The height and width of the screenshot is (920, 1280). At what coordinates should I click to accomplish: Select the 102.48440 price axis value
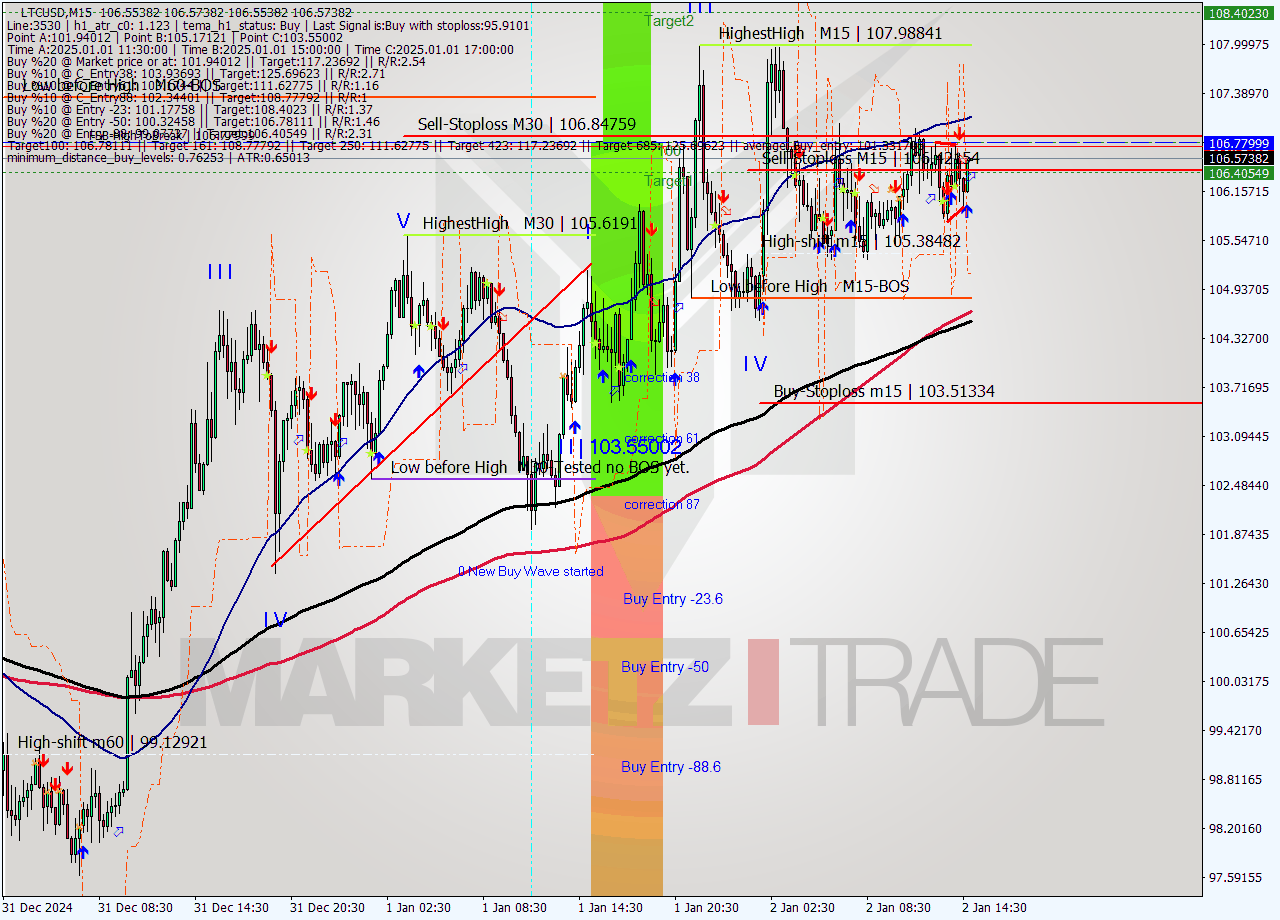click(x=1238, y=485)
